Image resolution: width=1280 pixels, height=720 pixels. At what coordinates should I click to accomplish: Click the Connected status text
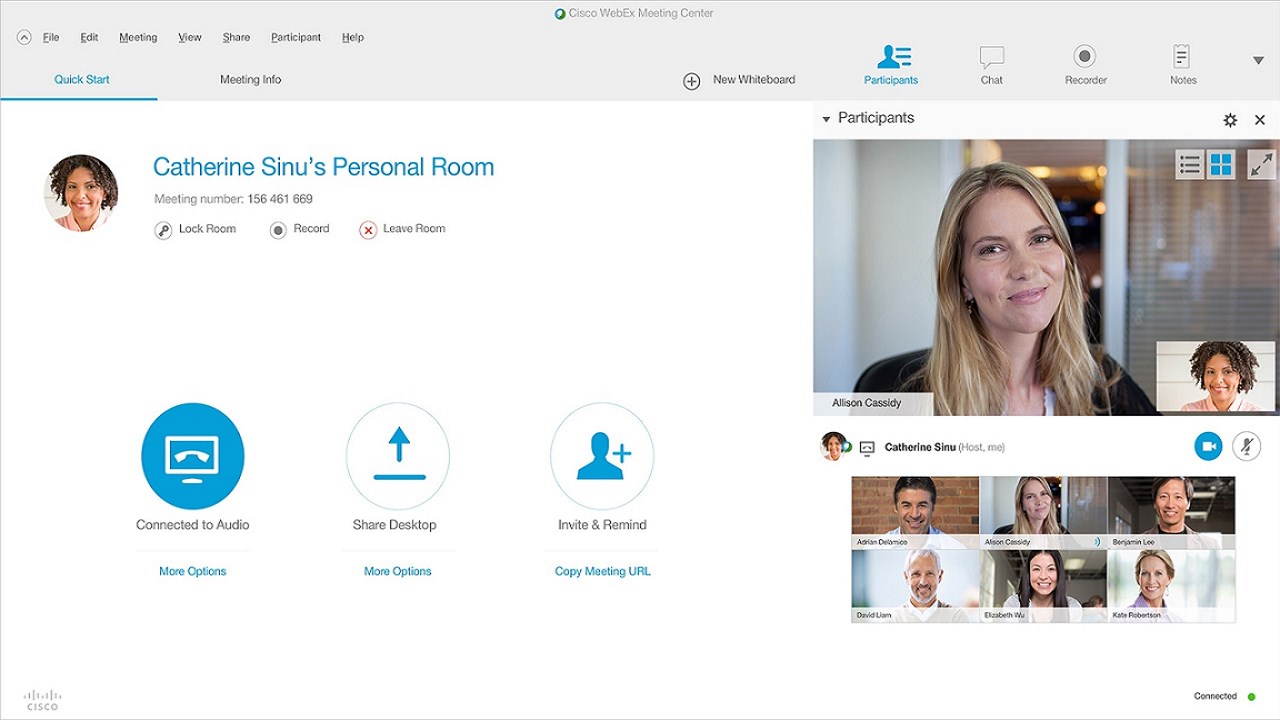click(1215, 696)
